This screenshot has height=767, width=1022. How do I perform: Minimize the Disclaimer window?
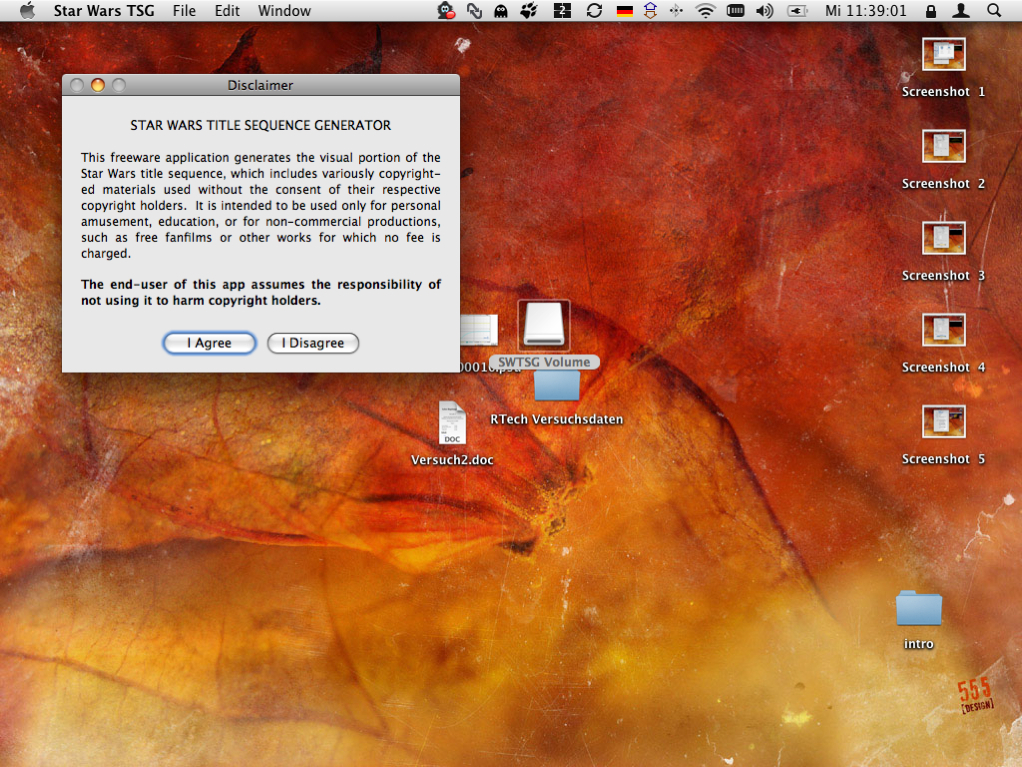coord(98,85)
